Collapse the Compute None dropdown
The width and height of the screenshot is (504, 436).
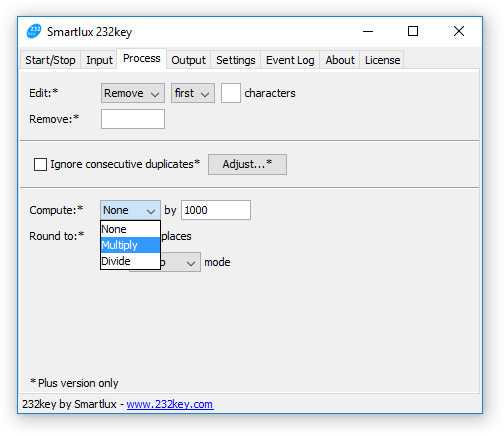[130, 210]
